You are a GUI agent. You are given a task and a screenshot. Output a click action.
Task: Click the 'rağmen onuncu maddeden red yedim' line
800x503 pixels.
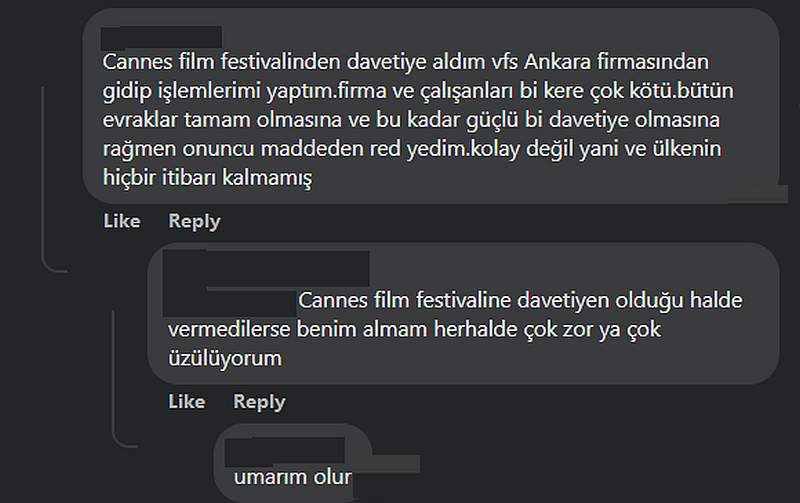(412, 149)
